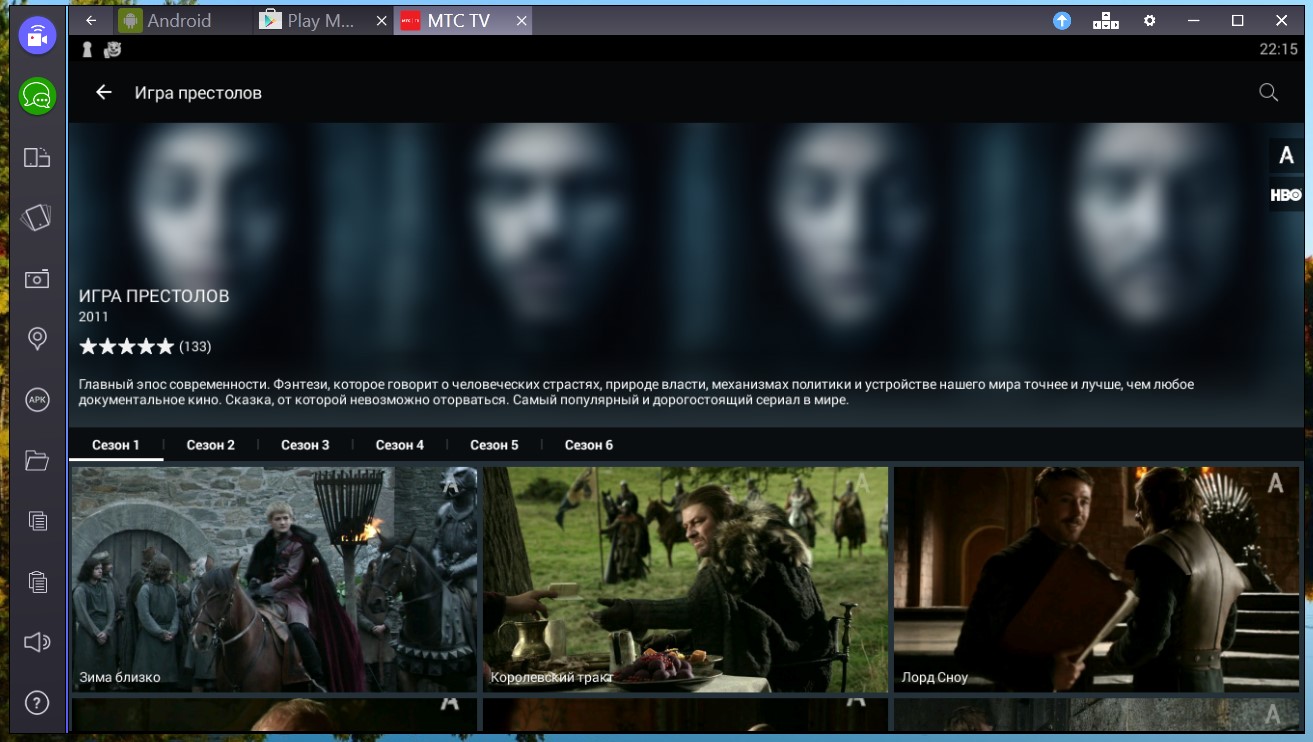
Task: Click the speaker volume icon
Action: (x=37, y=642)
